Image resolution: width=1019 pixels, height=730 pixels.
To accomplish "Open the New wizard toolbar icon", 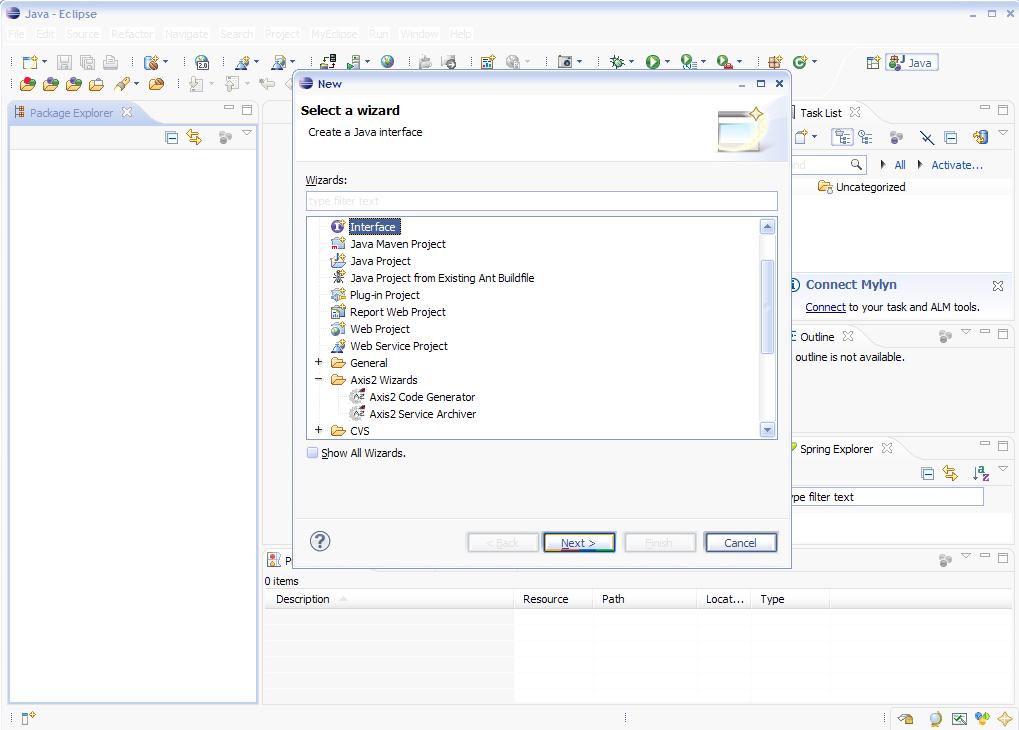I will tap(30, 62).
